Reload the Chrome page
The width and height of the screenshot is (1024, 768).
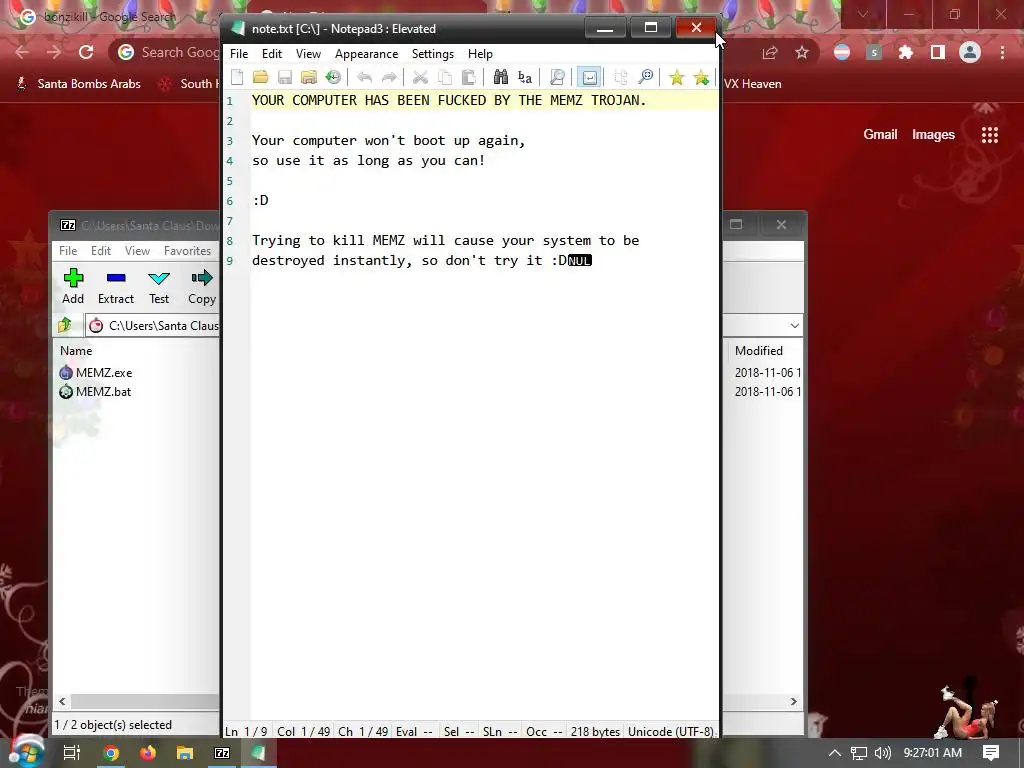pyautogui.click(x=86, y=52)
